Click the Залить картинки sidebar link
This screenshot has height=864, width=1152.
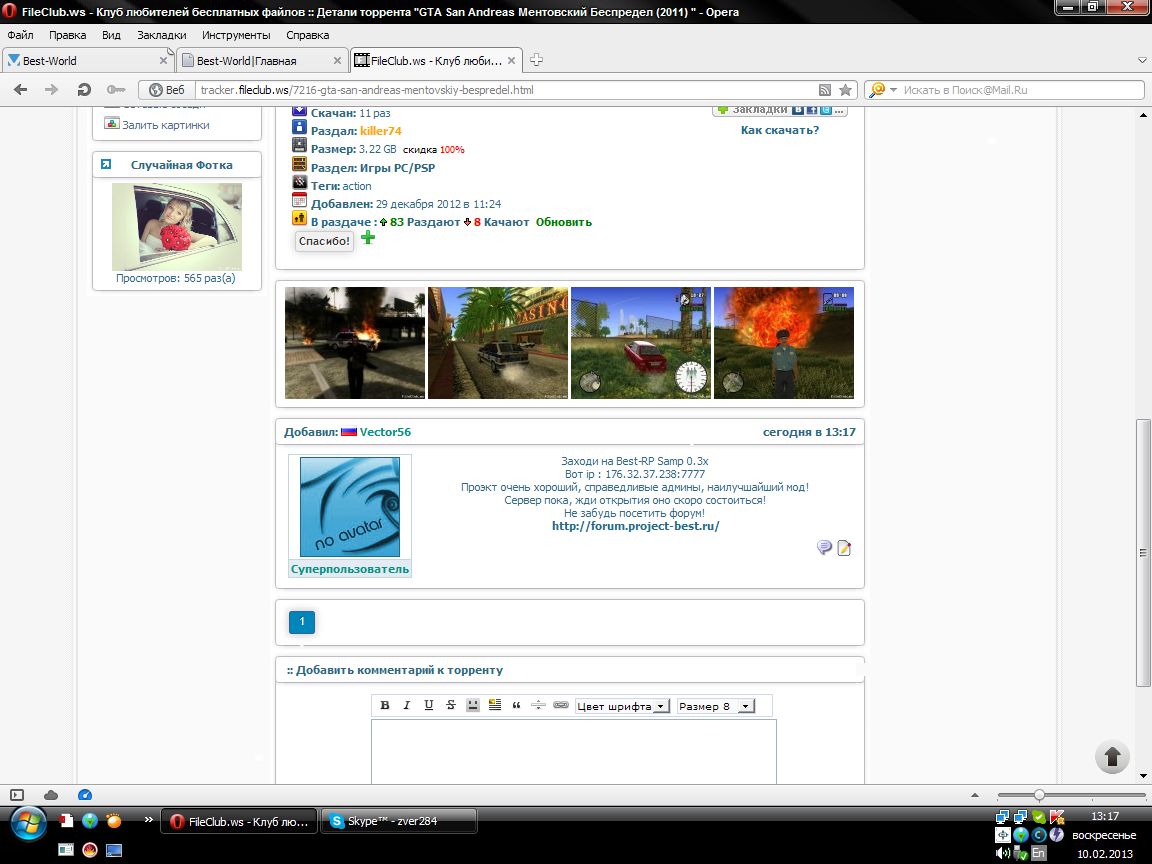165,125
